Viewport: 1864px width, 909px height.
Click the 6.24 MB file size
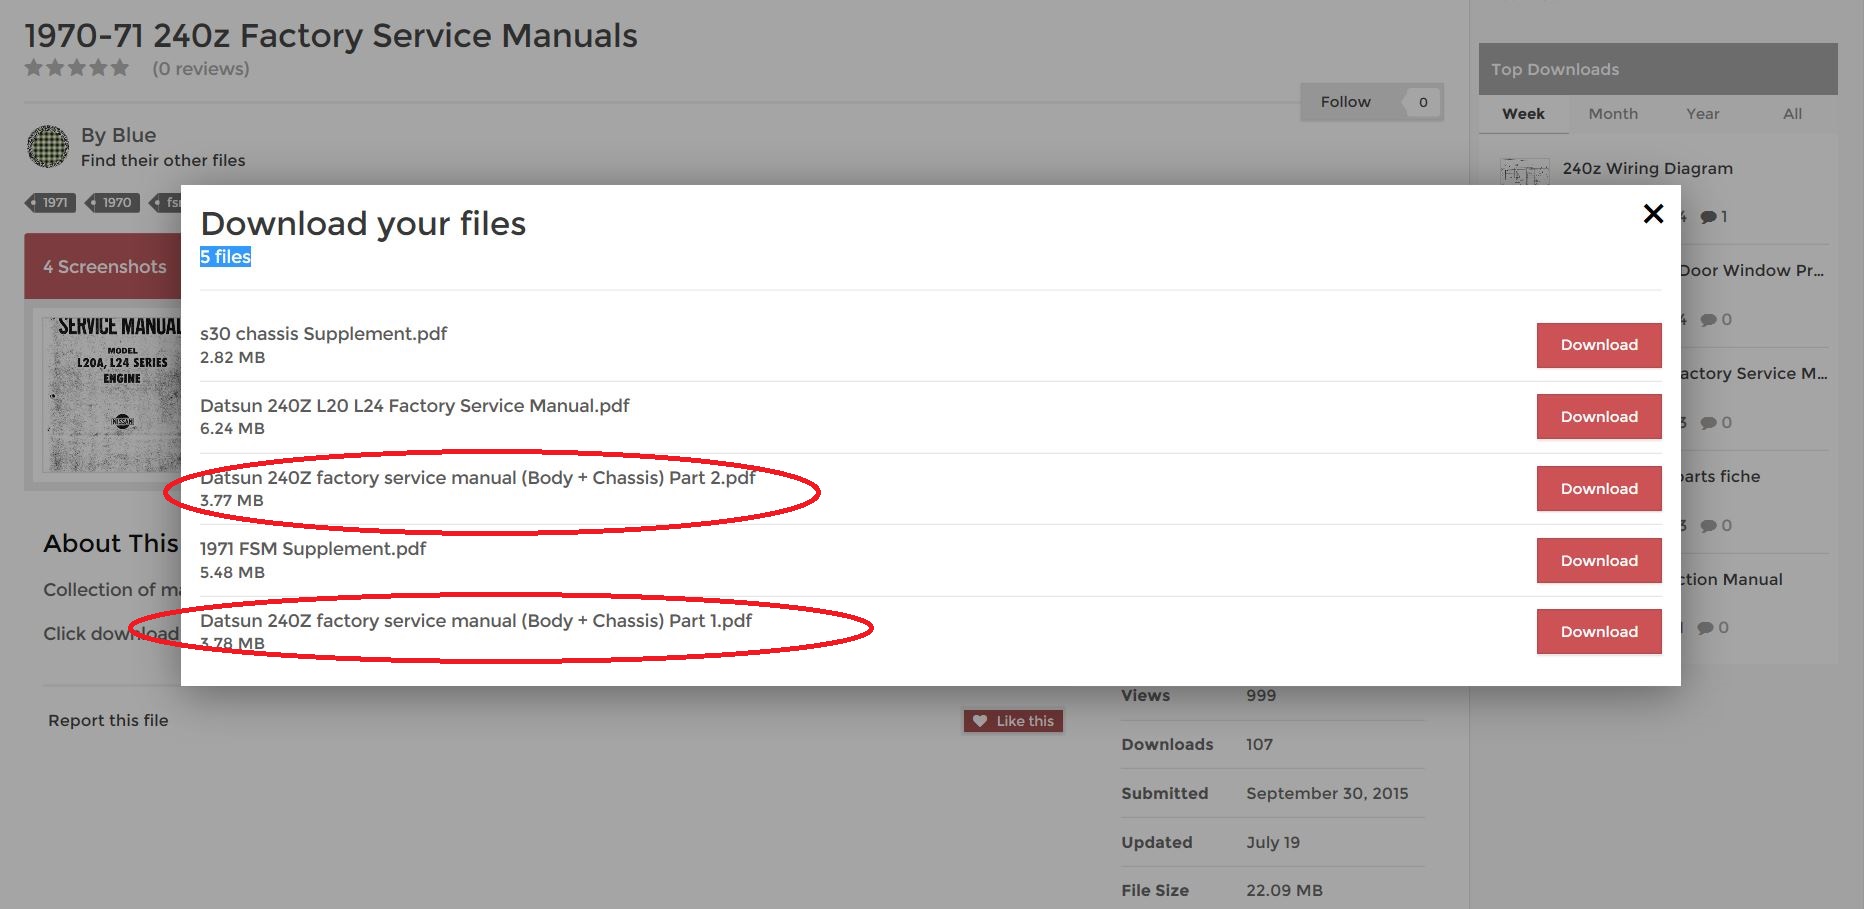tap(232, 429)
